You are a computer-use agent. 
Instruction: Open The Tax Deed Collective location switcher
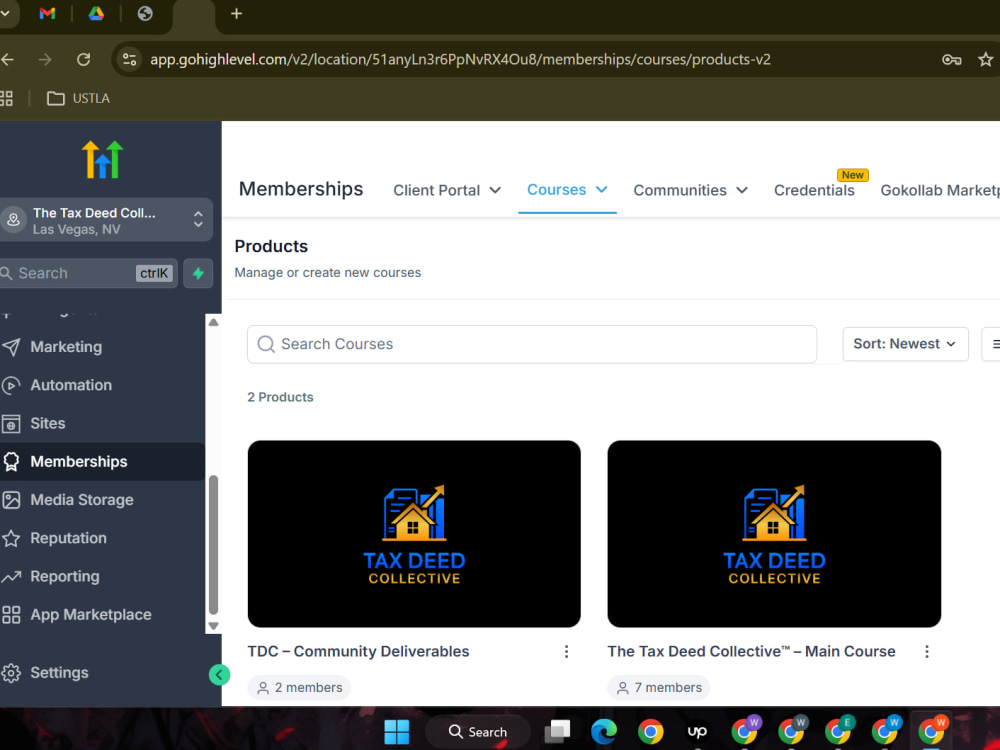pos(106,221)
